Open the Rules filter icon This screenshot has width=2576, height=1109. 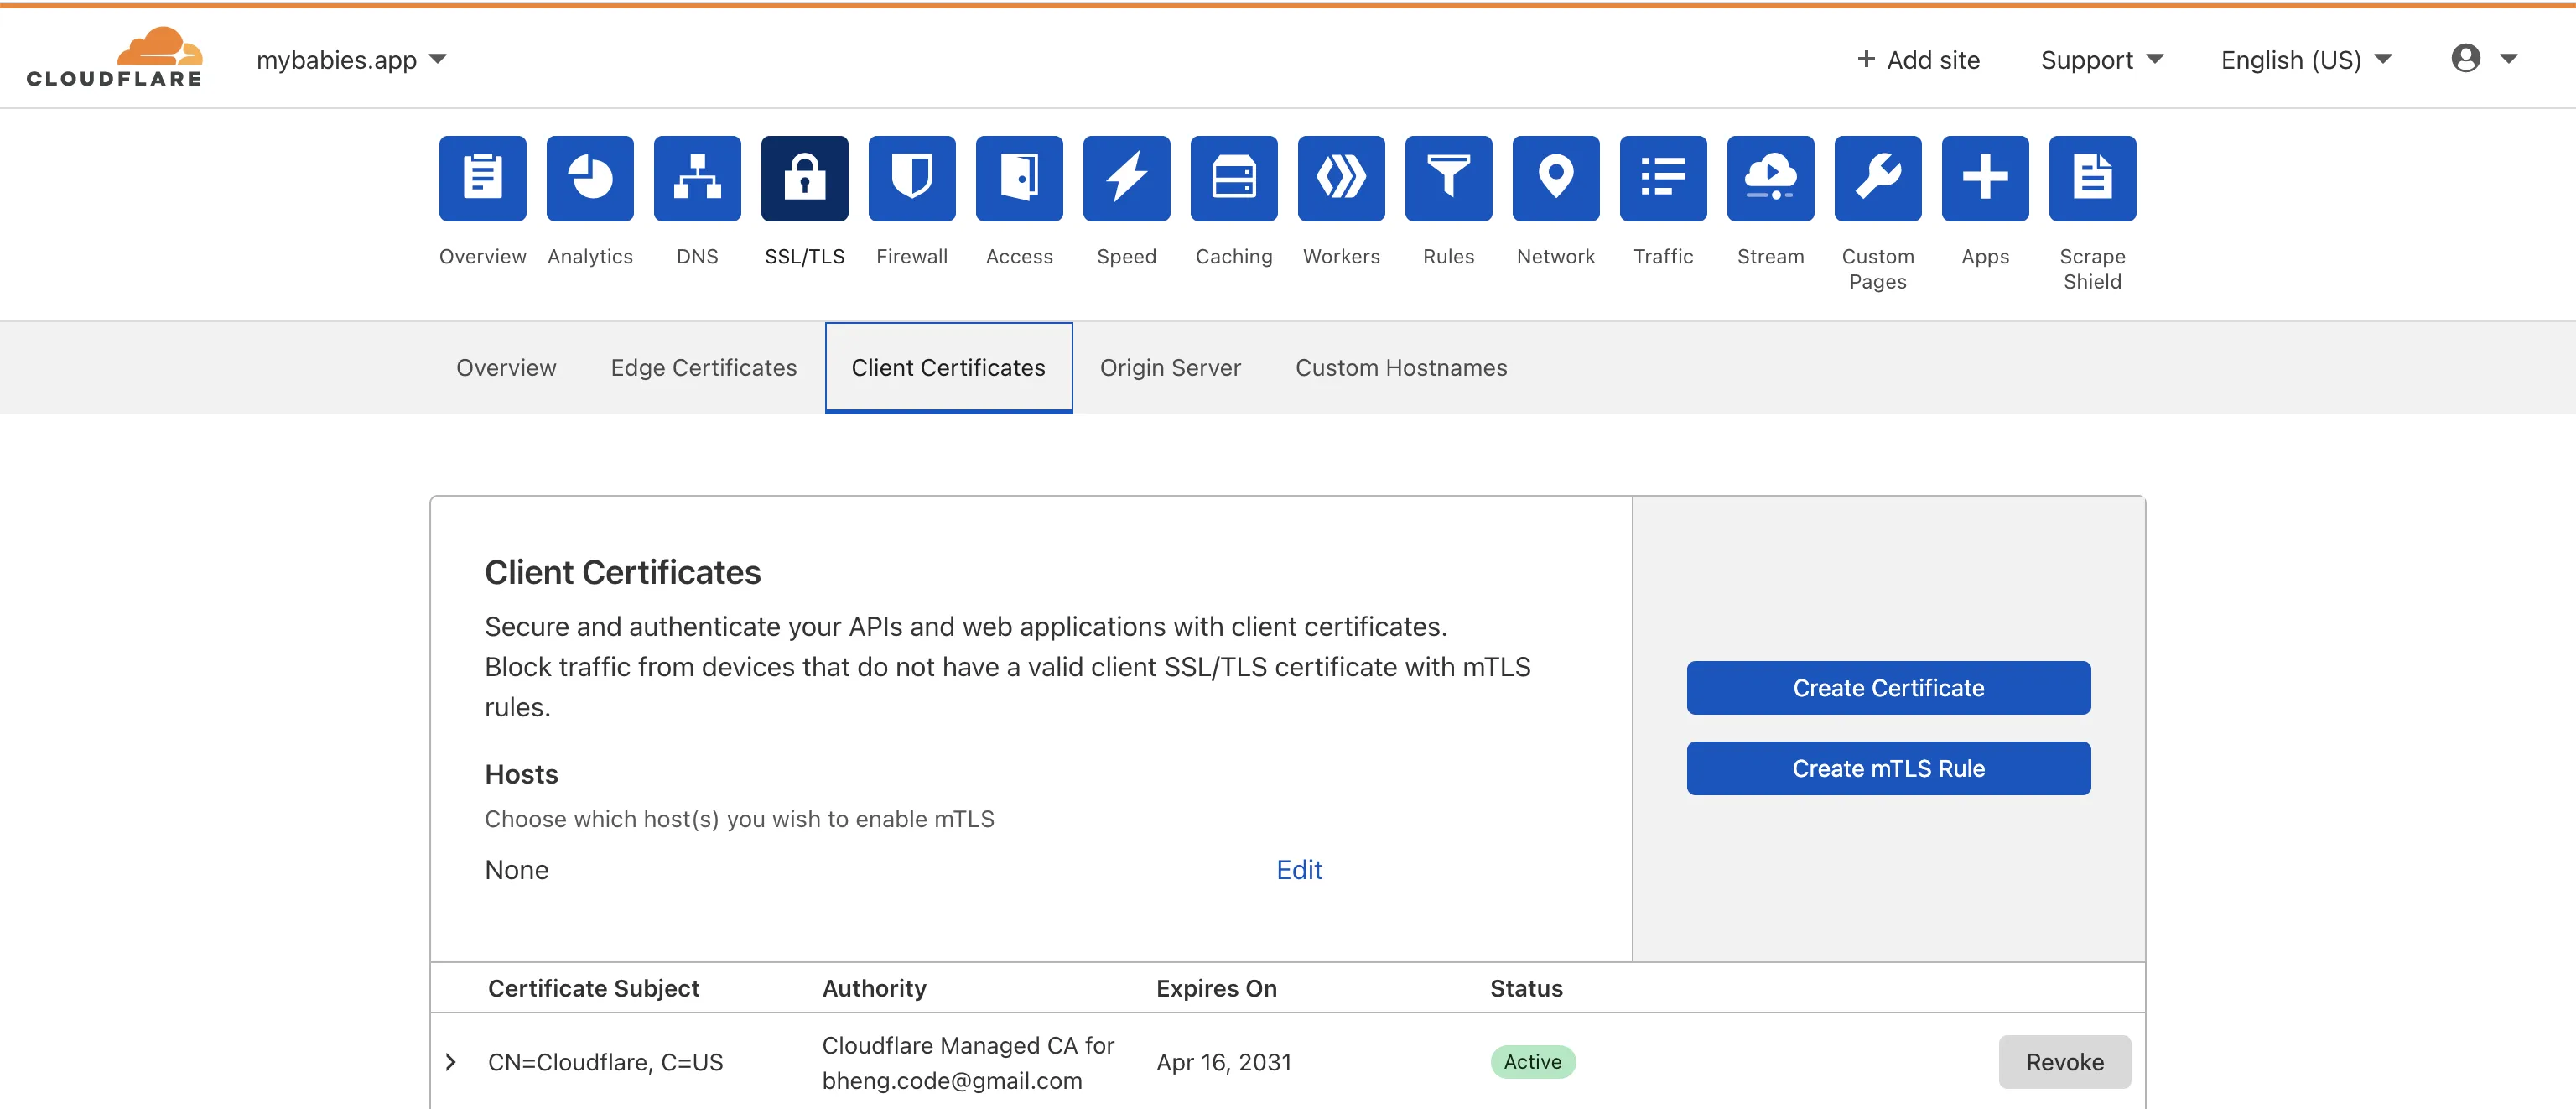1447,178
